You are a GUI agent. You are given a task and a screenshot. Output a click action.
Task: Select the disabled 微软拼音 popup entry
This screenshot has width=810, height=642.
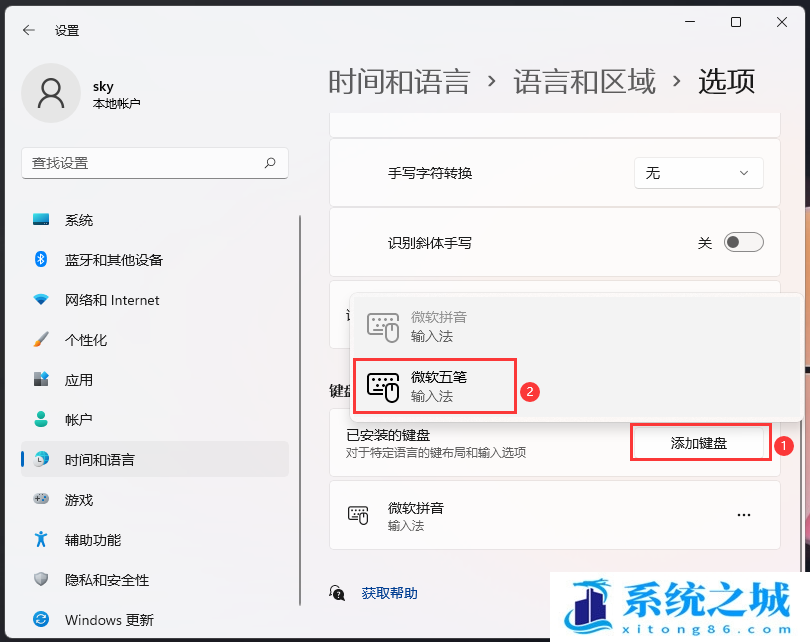[575, 326]
